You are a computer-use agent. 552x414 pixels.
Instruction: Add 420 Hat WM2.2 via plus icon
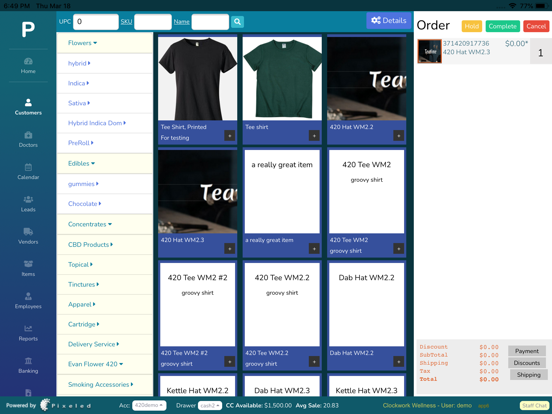(399, 136)
